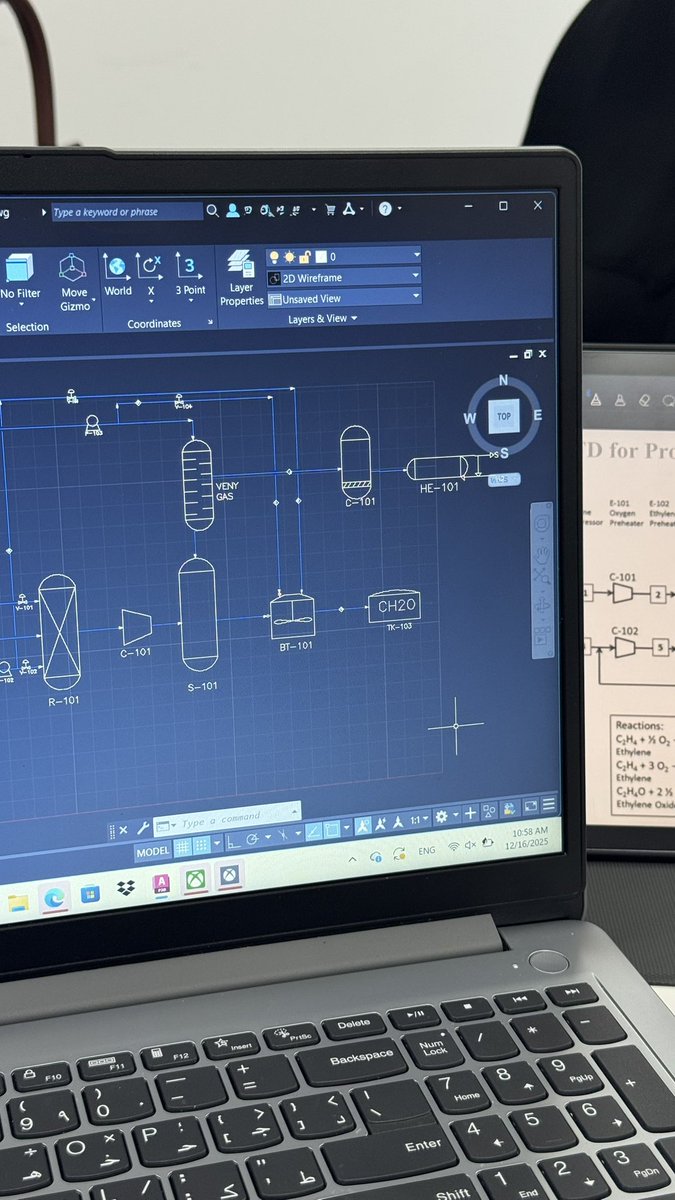675x1200 pixels.
Task: Click the Autodesk A connect icon
Action: (349, 209)
